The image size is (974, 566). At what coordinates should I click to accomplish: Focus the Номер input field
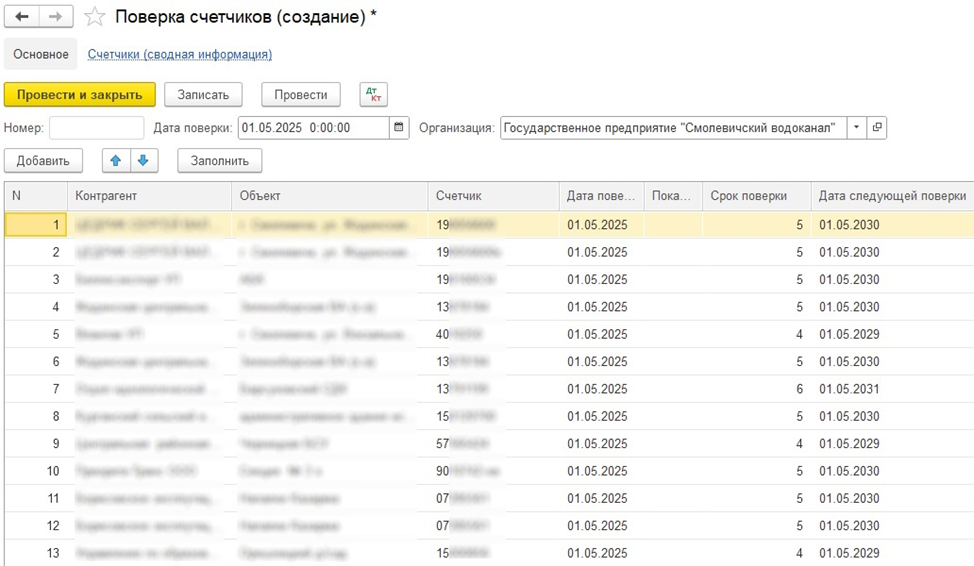pos(96,128)
